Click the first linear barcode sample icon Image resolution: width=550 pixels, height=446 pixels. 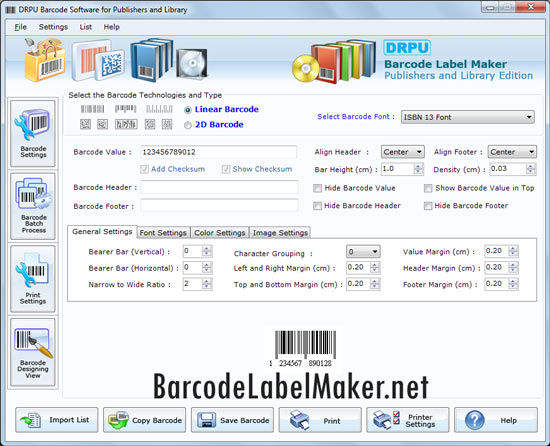point(93,109)
